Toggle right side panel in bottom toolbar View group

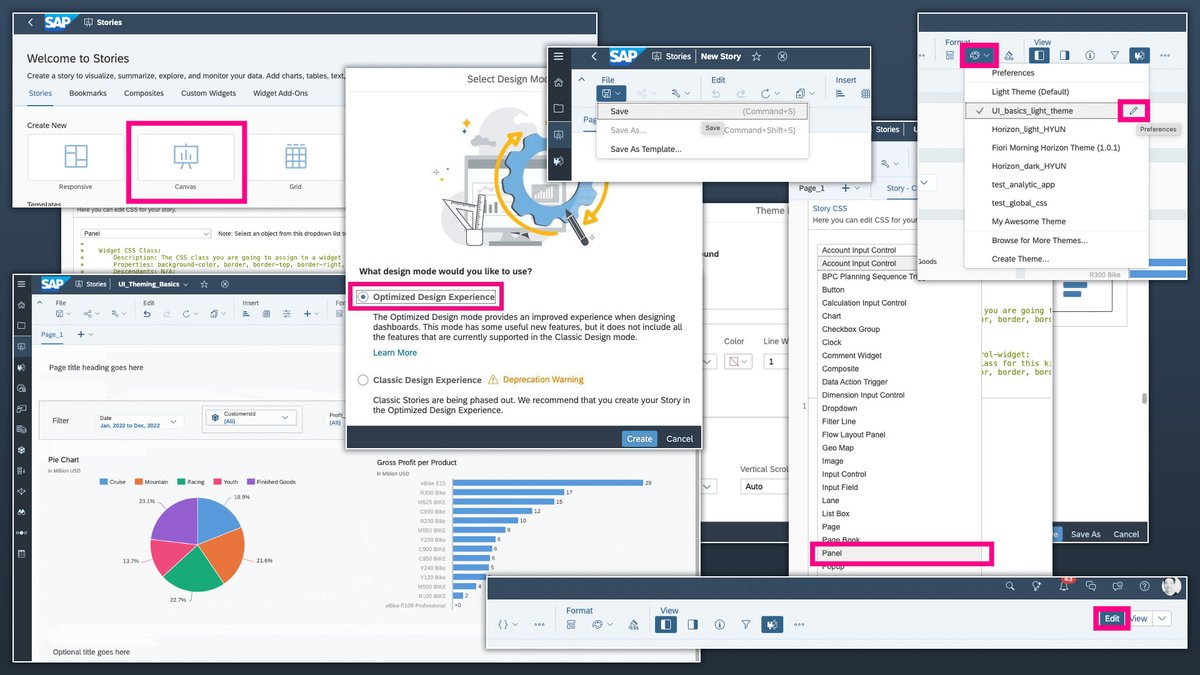693,624
